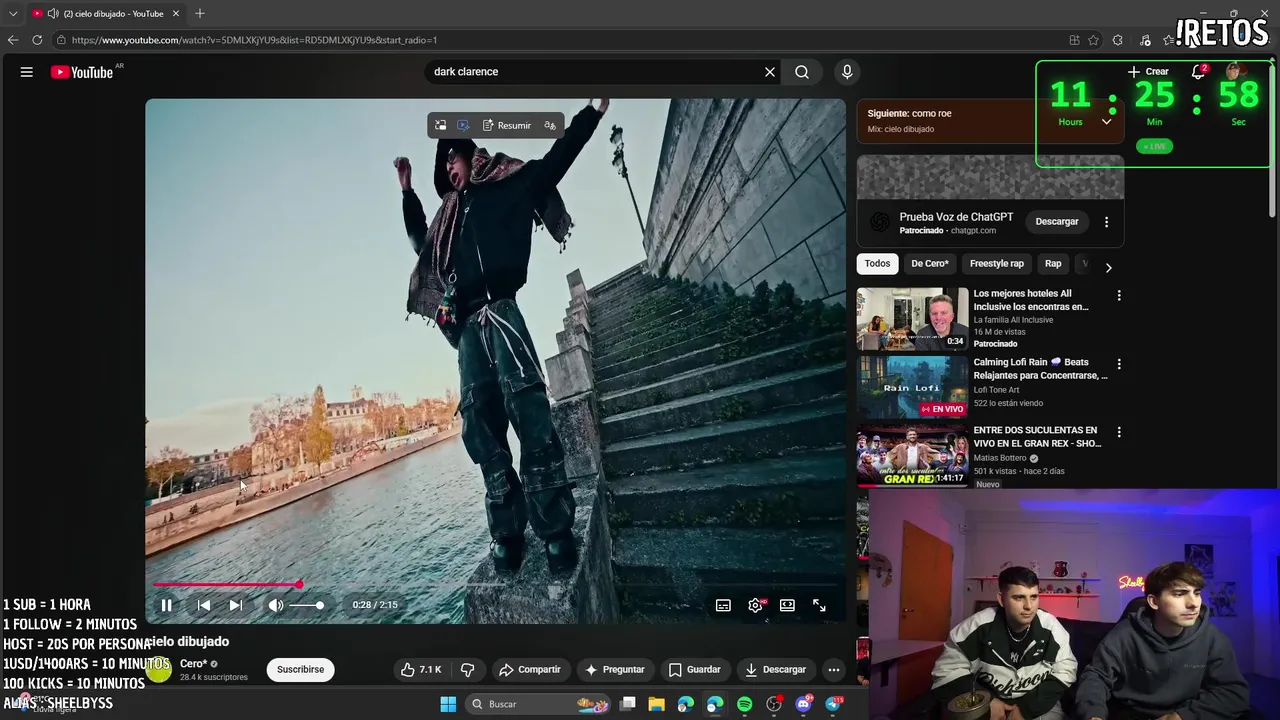Toggle subtitles in the player
This screenshot has height=720, width=1280.
[723, 605]
